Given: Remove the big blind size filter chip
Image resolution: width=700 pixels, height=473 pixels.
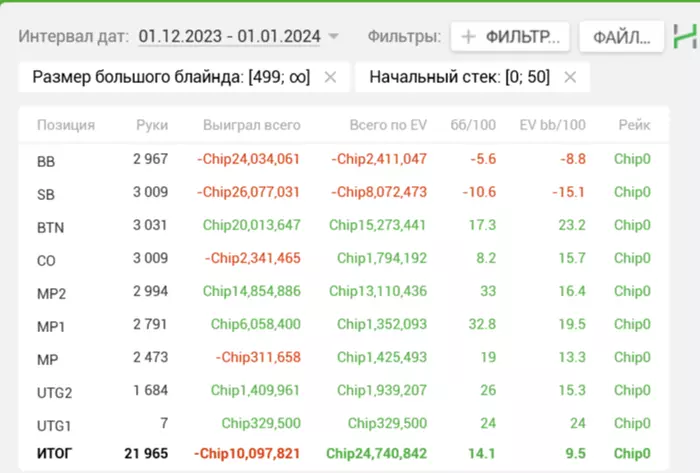Looking at the screenshot, I should [331, 77].
